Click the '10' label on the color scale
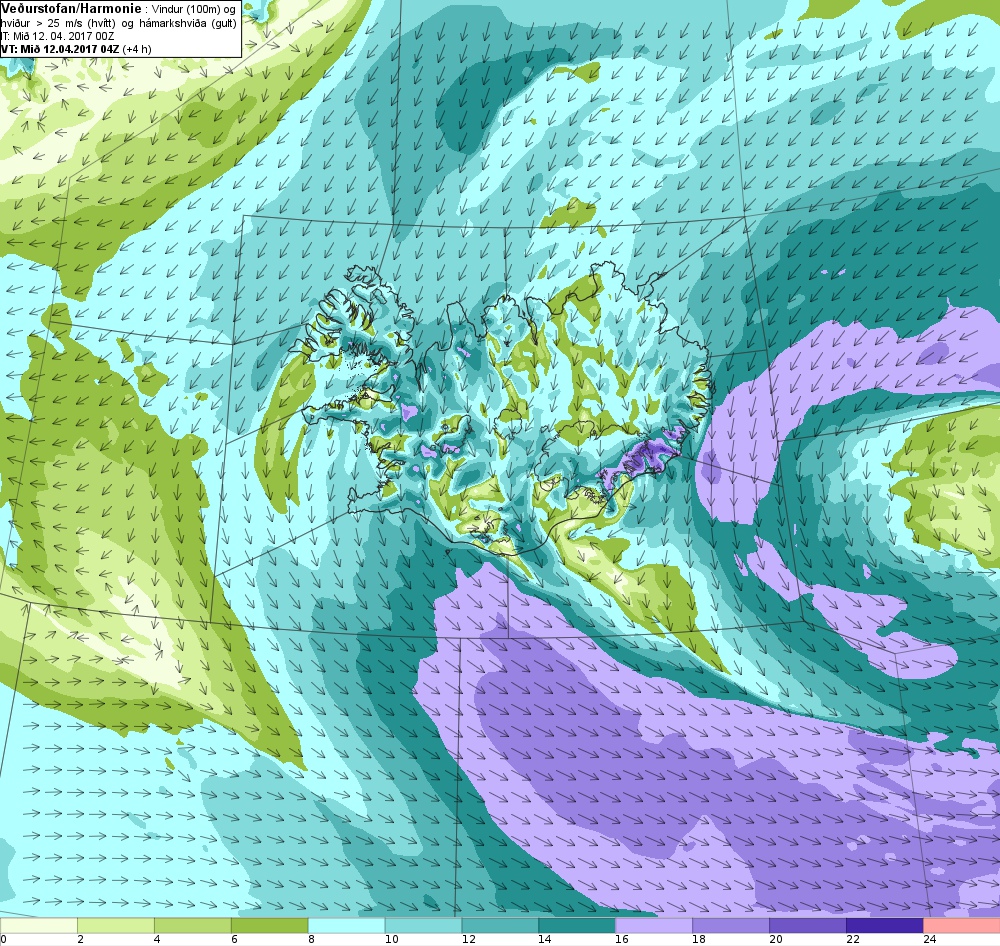This screenshot has height=946, width=1000. click(391, 940)
